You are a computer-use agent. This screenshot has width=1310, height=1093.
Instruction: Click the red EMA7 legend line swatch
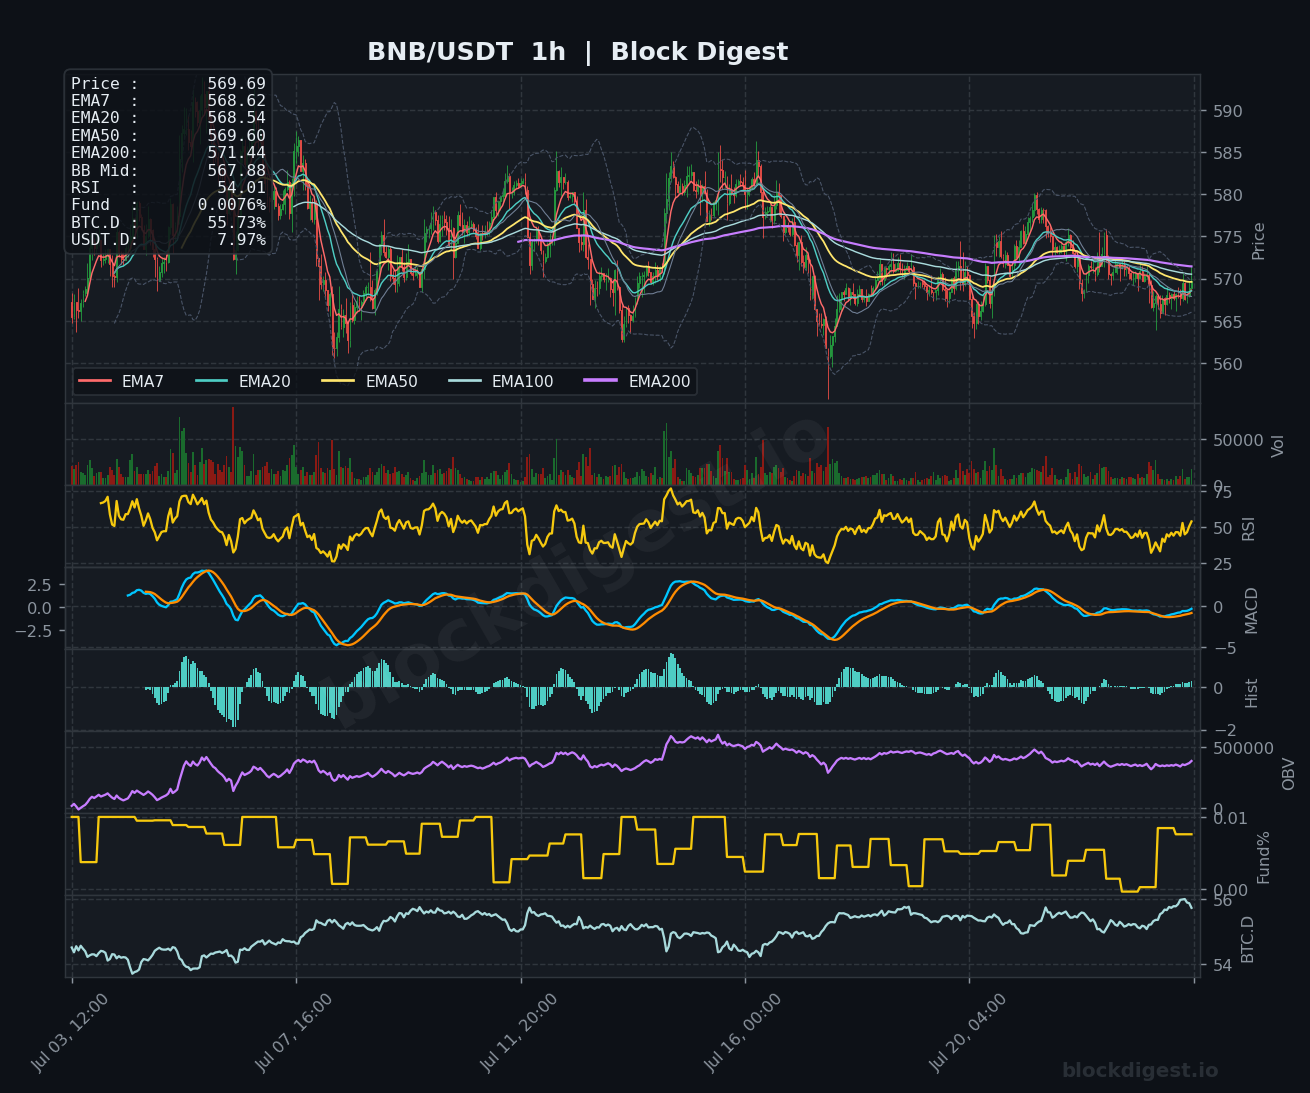[x=95, y=381]
